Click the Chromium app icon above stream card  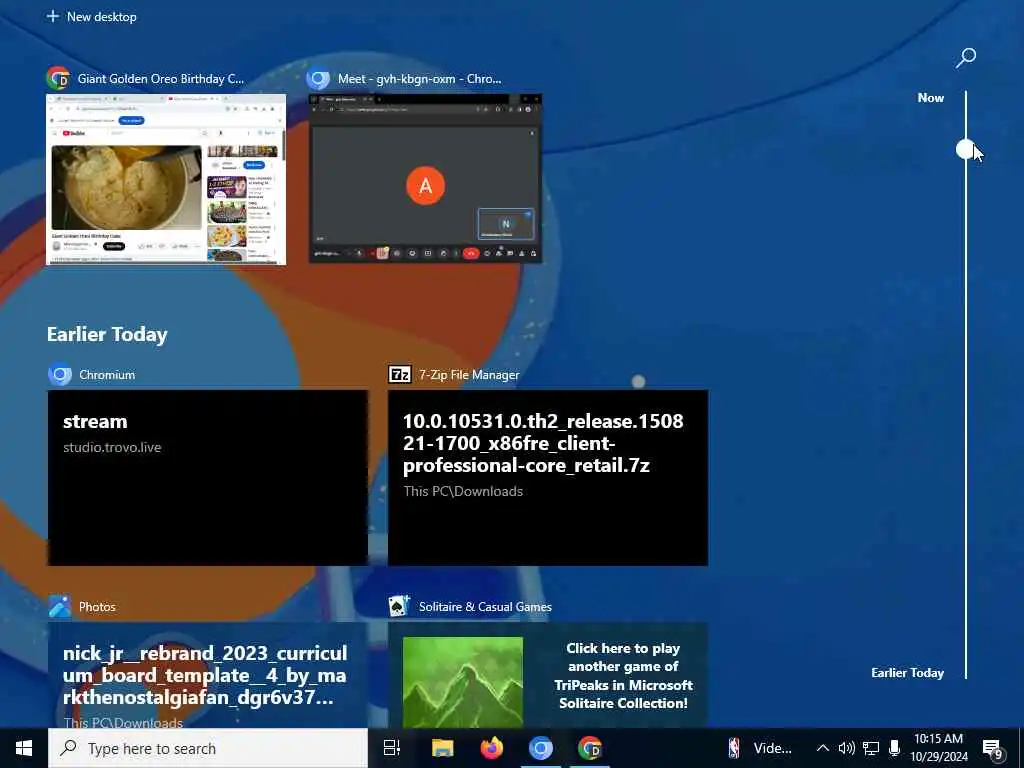[x=60, y=375]
